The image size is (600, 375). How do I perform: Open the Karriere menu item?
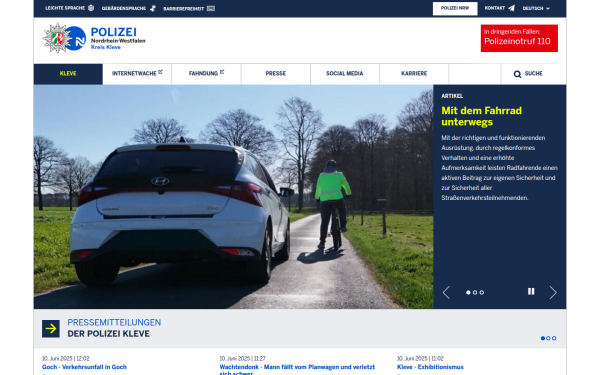click(414, 73)
